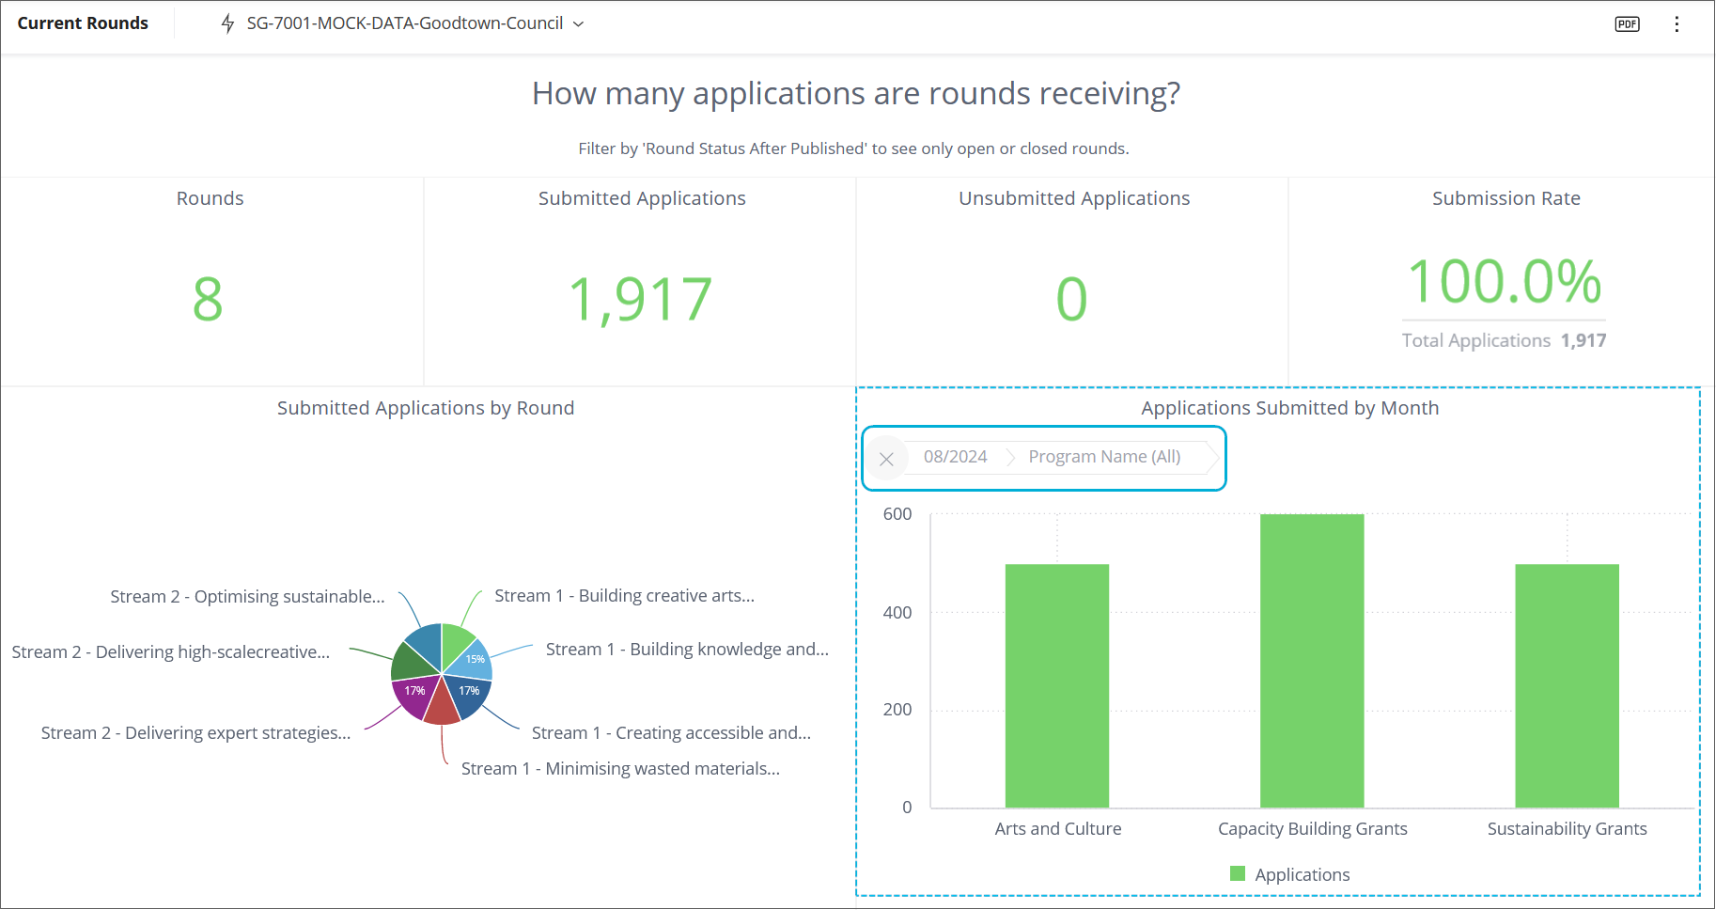Export the dashboard as PDF
The height and width of the screenshot is (910, 1716).
click(1627, 24)
